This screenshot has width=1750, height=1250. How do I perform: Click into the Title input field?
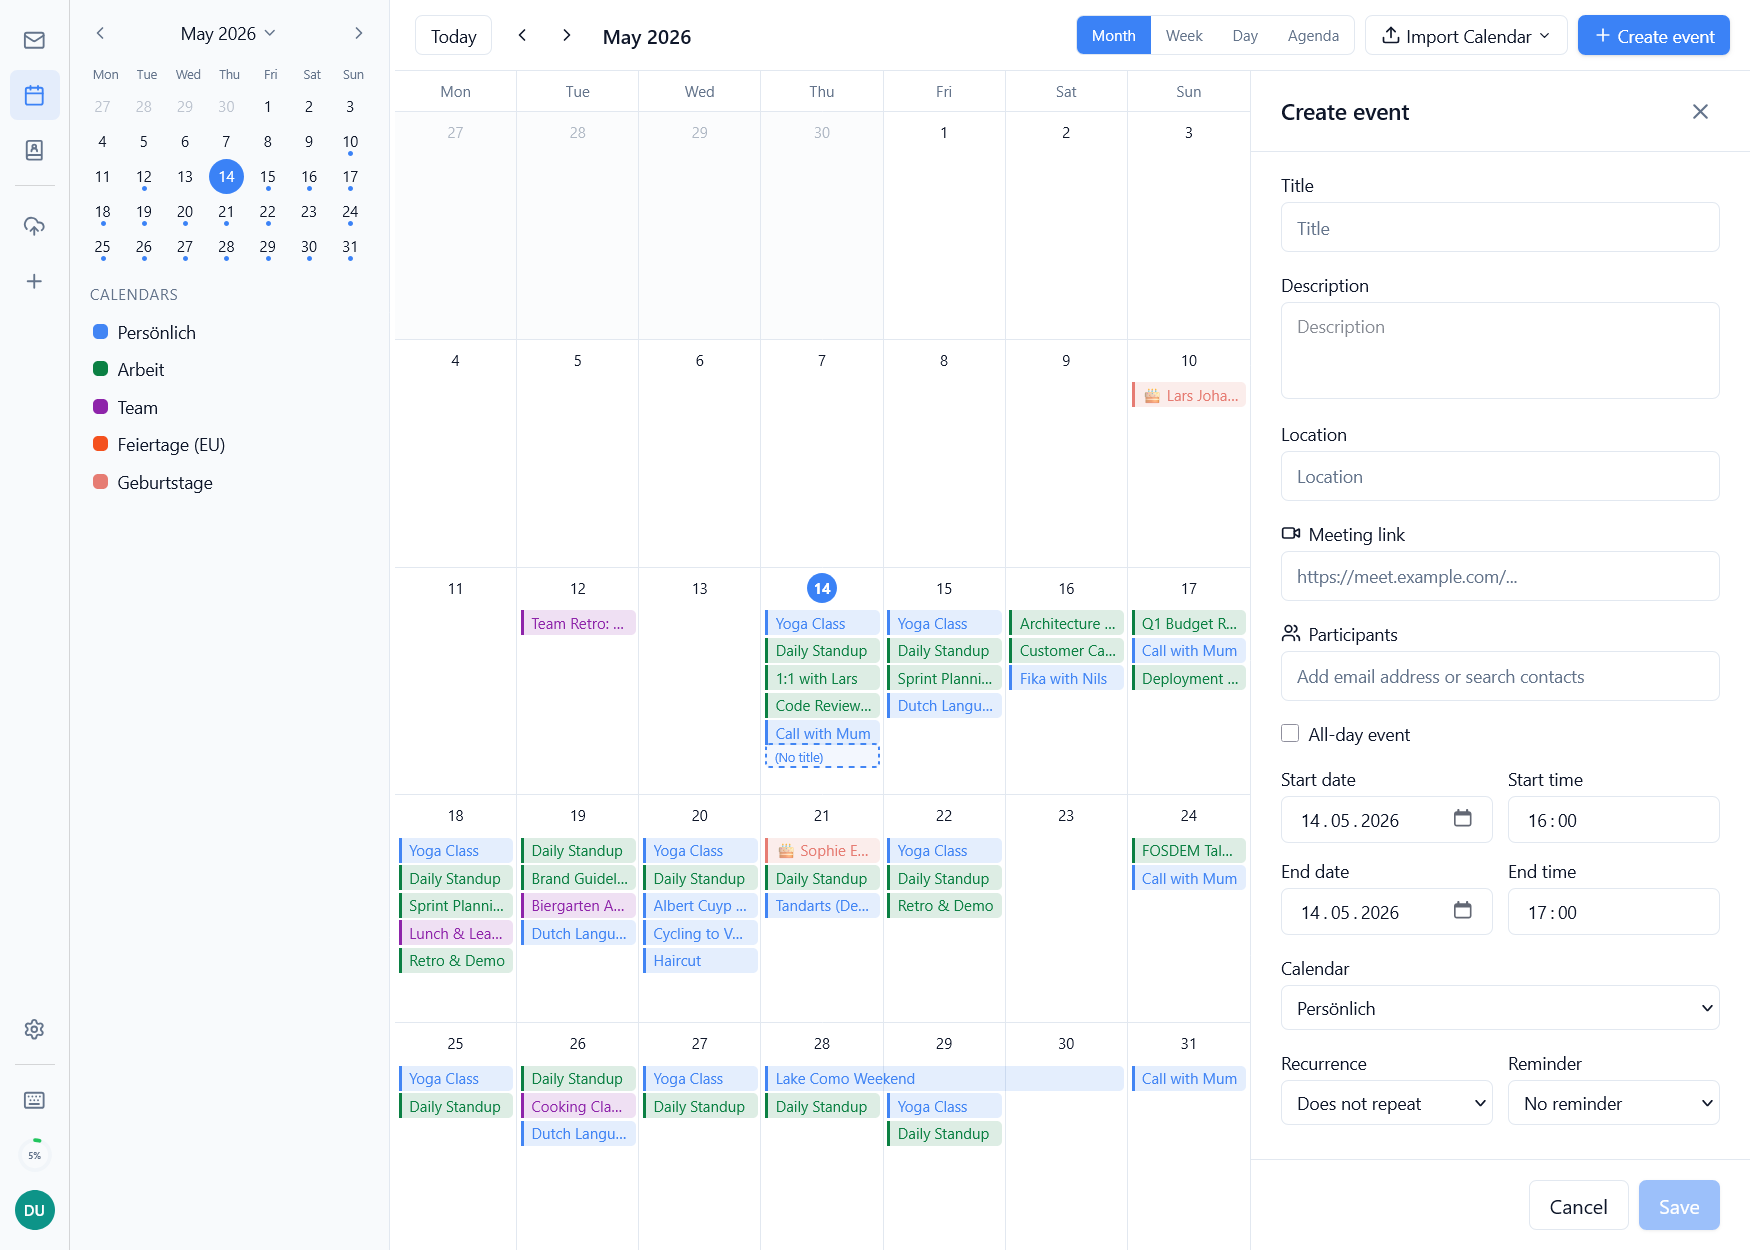point(1500,228)
